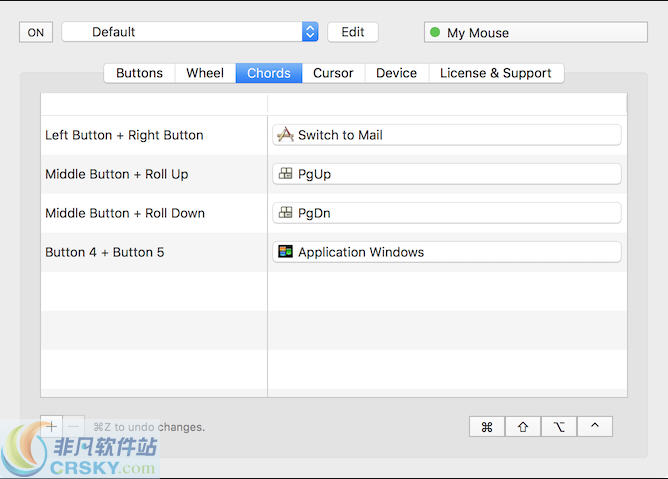Click the keyboard icon beside PgDn
The image size is (668, 479).
point(285,212)
